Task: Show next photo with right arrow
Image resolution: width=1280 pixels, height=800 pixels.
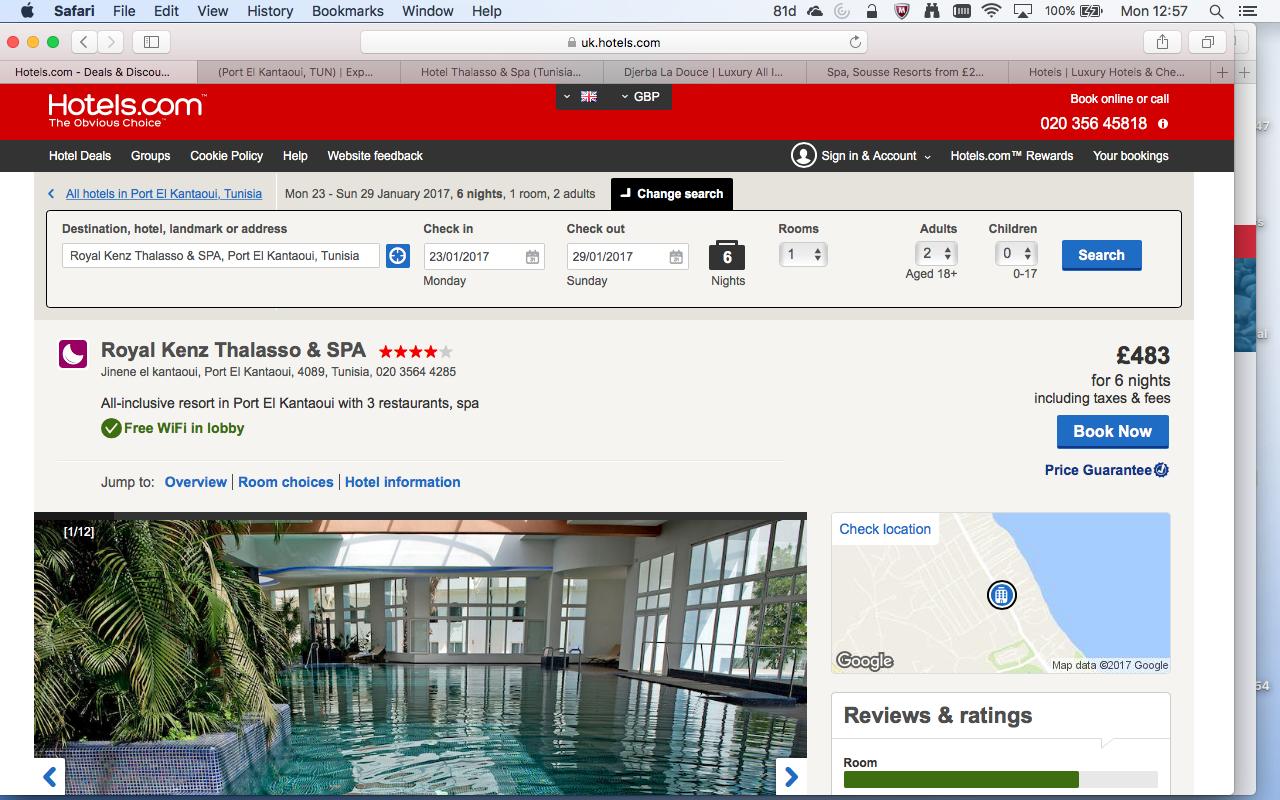Action: (791, 776)
